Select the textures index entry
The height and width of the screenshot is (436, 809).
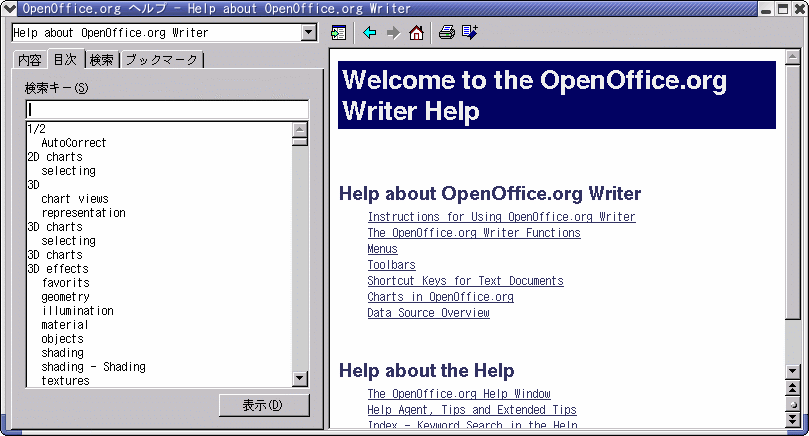tap(66, 380)
